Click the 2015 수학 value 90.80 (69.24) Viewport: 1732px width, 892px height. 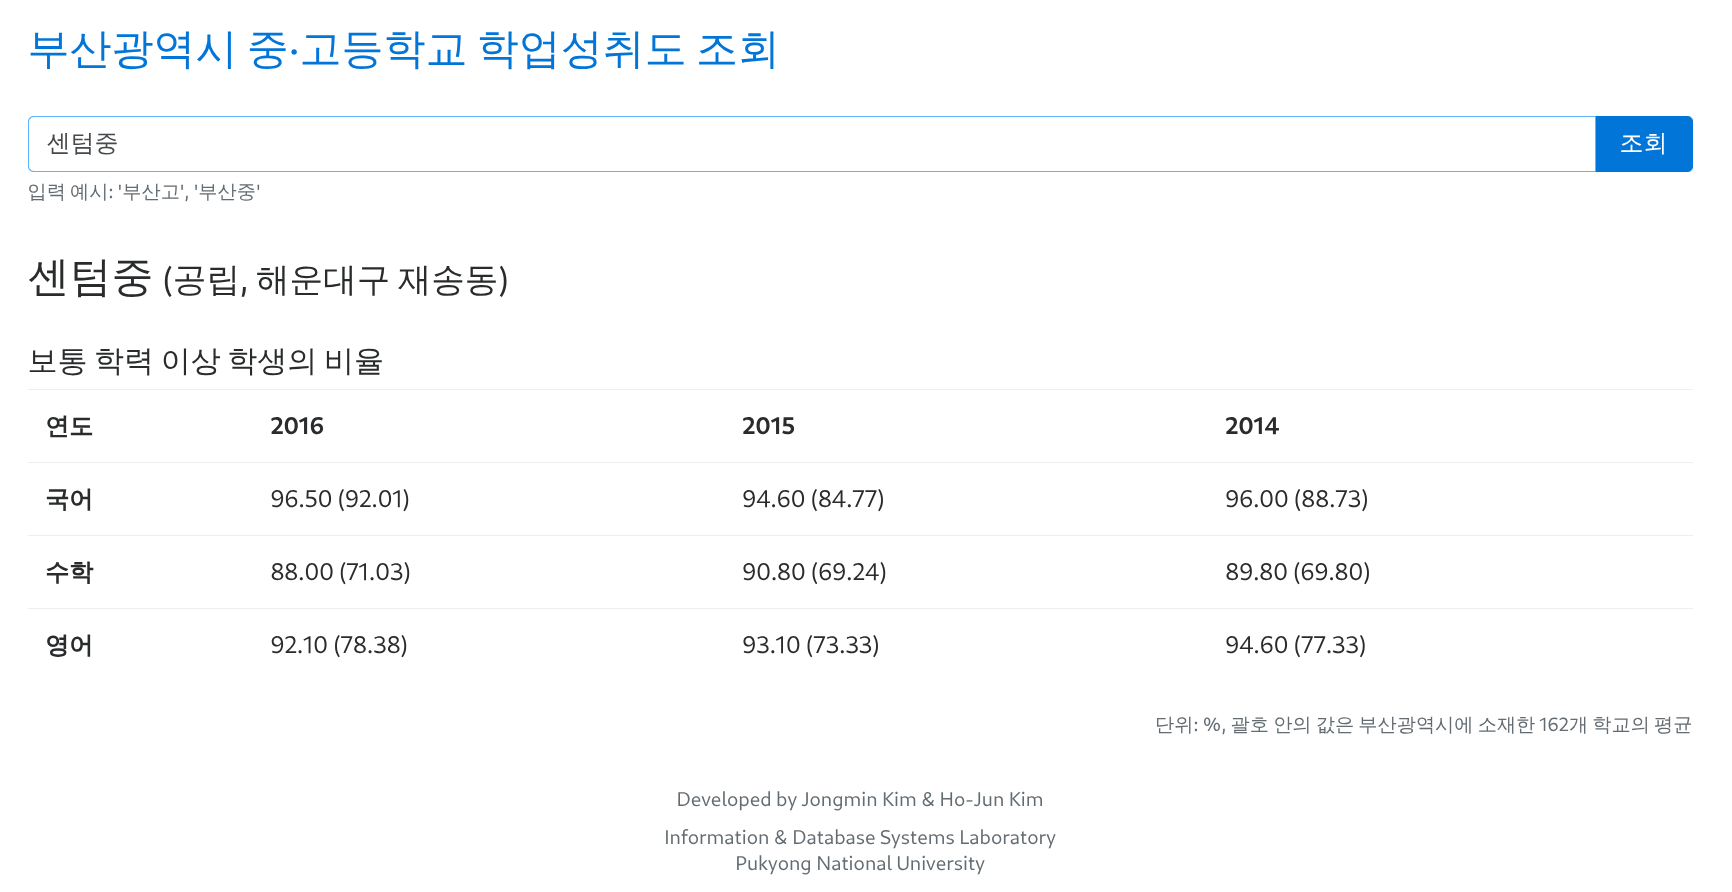814,572
